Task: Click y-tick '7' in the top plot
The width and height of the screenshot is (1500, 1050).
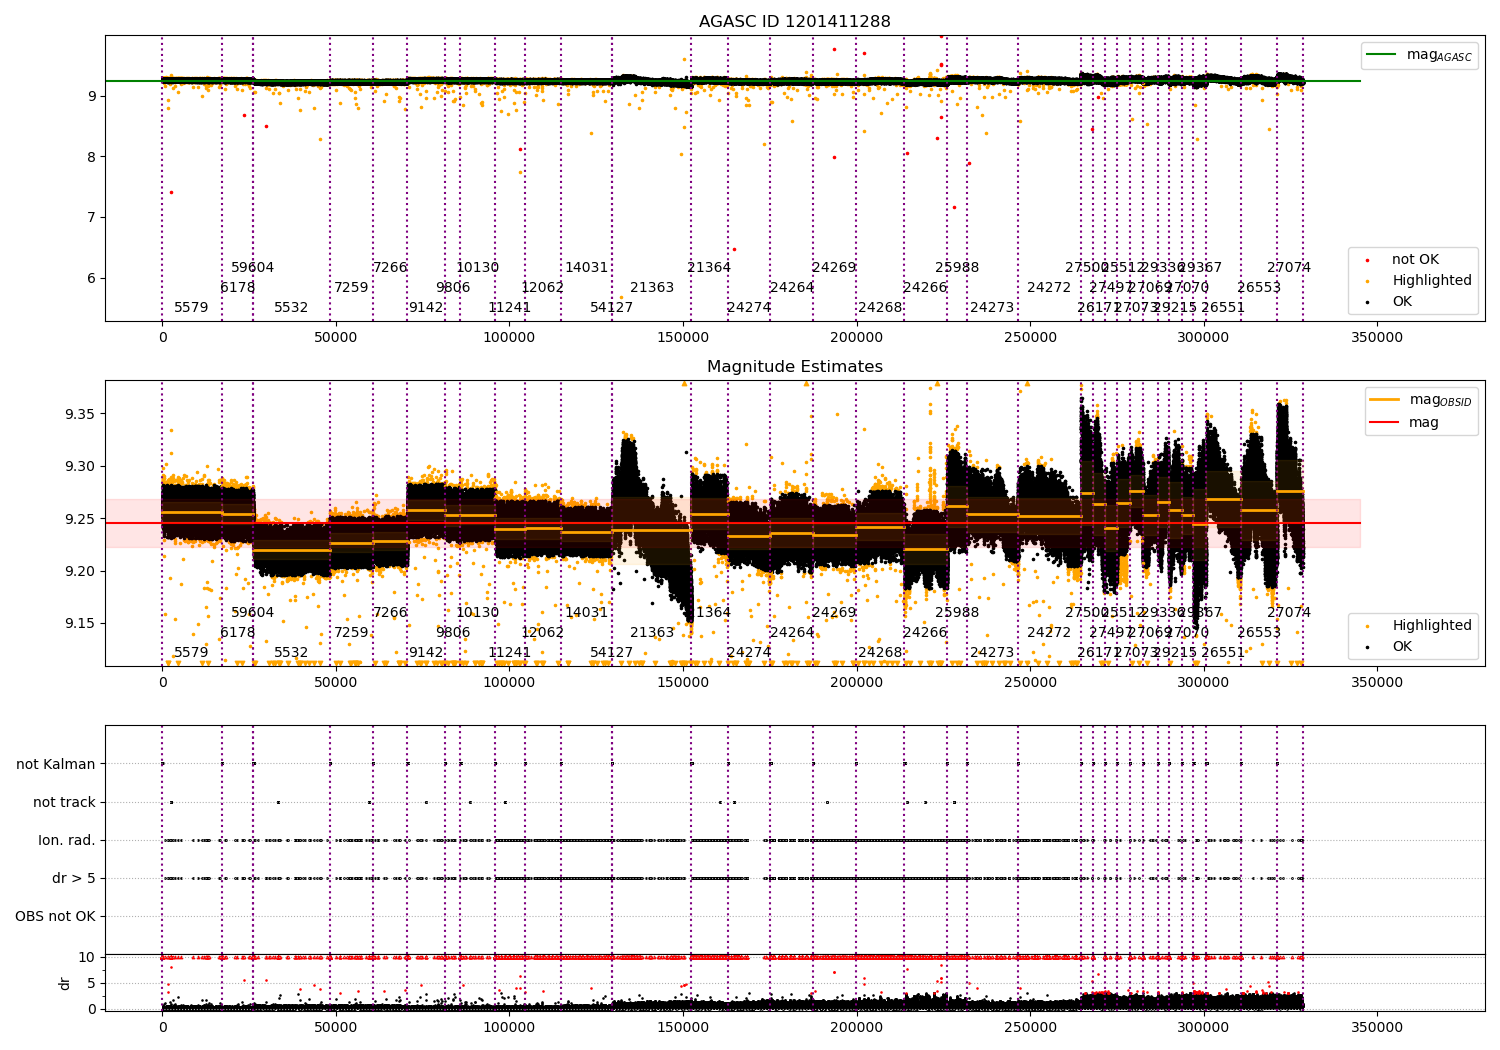Action: (x=91, y=218)
